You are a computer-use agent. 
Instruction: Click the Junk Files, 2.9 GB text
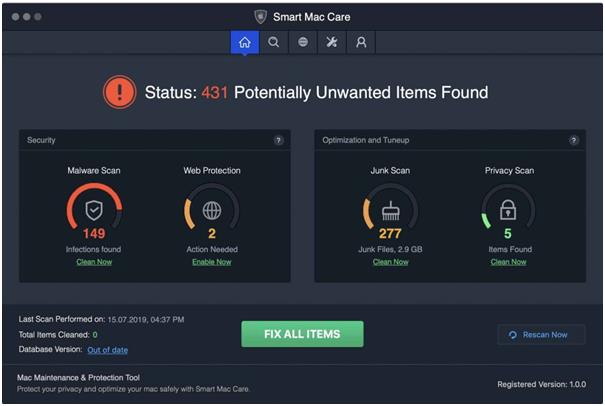[x=390, y=249]
